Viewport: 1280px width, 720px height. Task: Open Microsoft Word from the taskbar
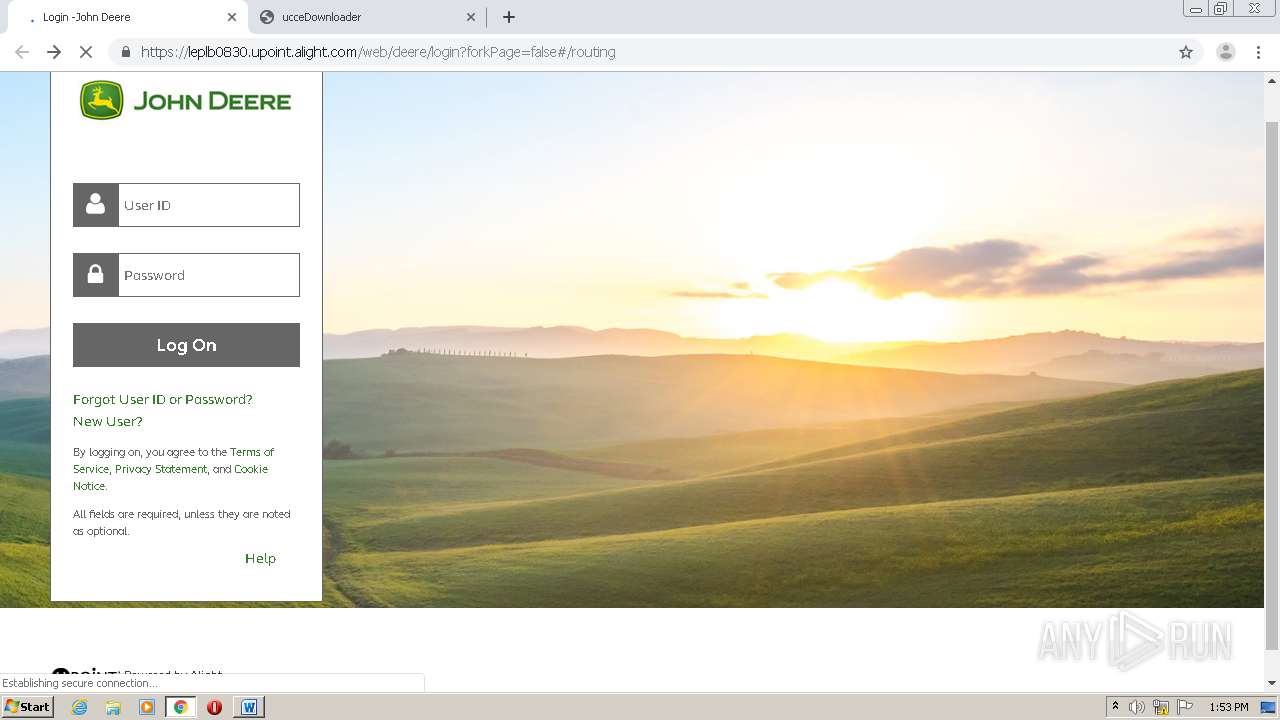point(249,707)
